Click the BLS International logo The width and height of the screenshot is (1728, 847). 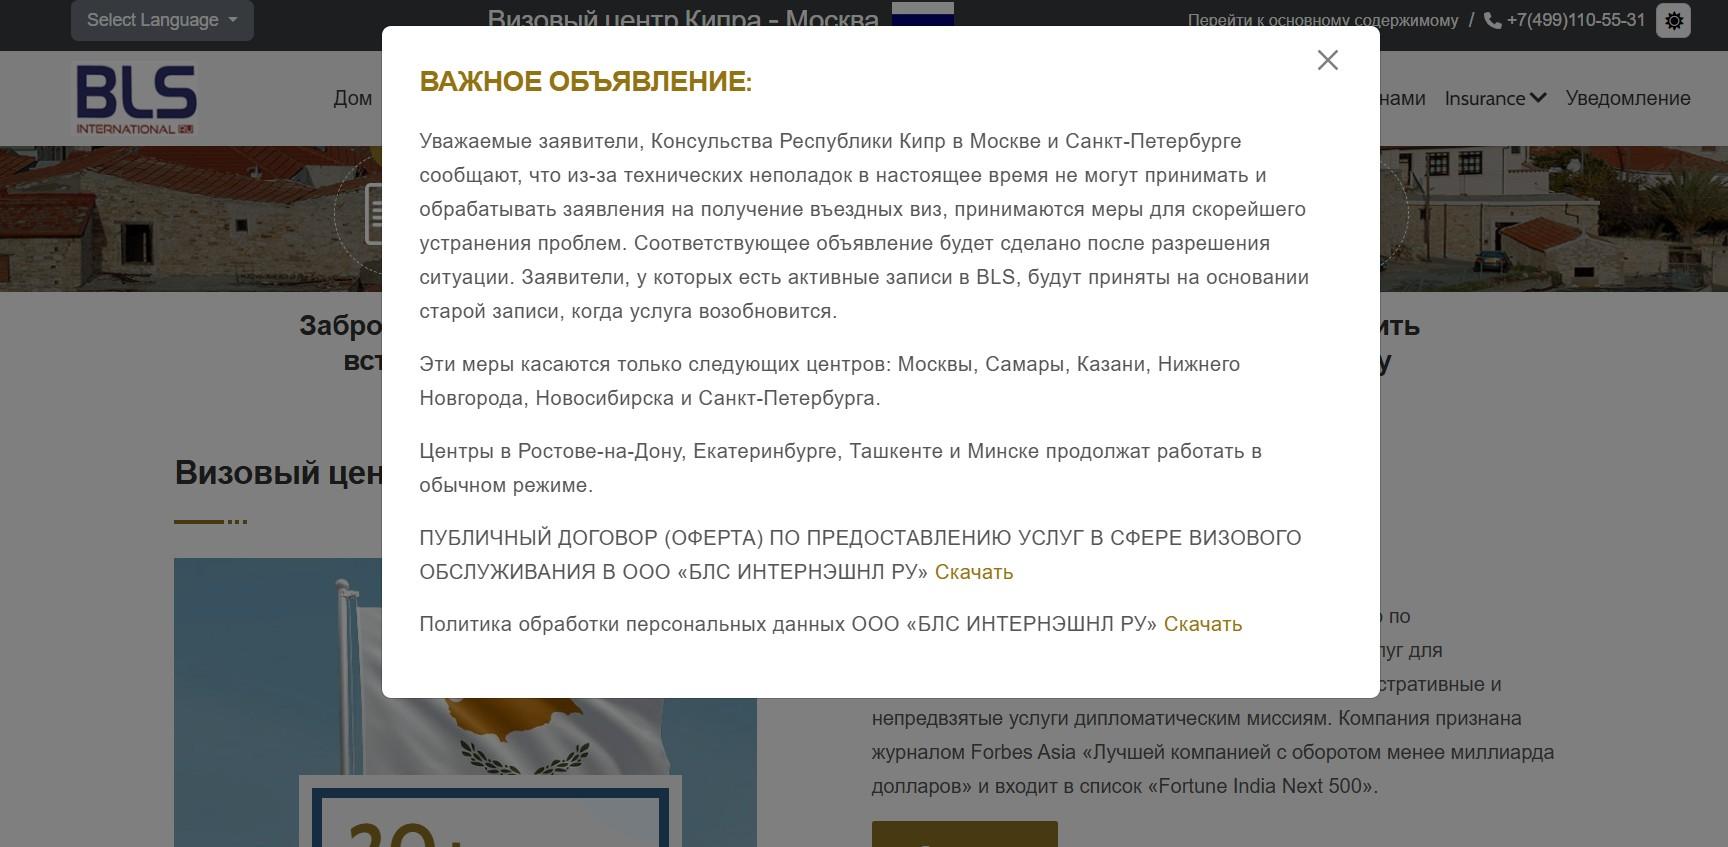pyautogui.click(x=137, y=99)
